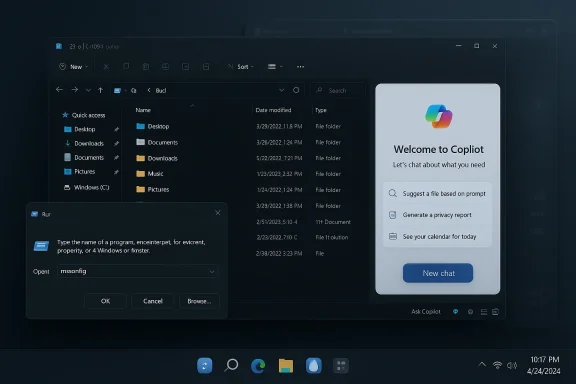Click Cancel in the Run dialog

click(153, 301)
